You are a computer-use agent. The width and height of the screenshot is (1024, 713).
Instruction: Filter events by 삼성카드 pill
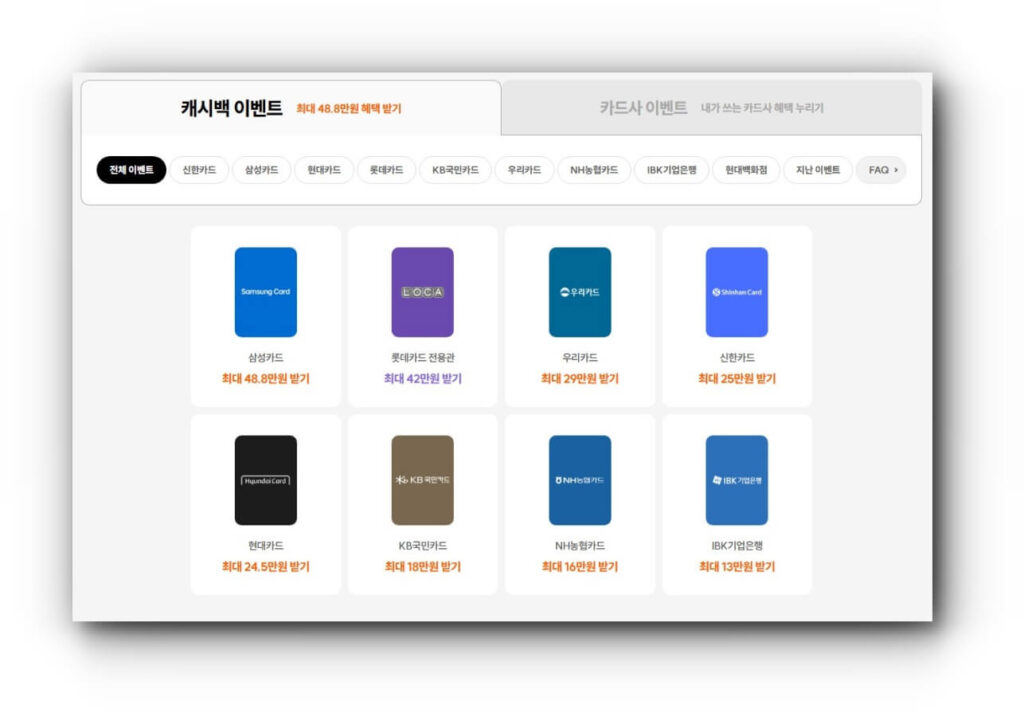click(261, 170)
